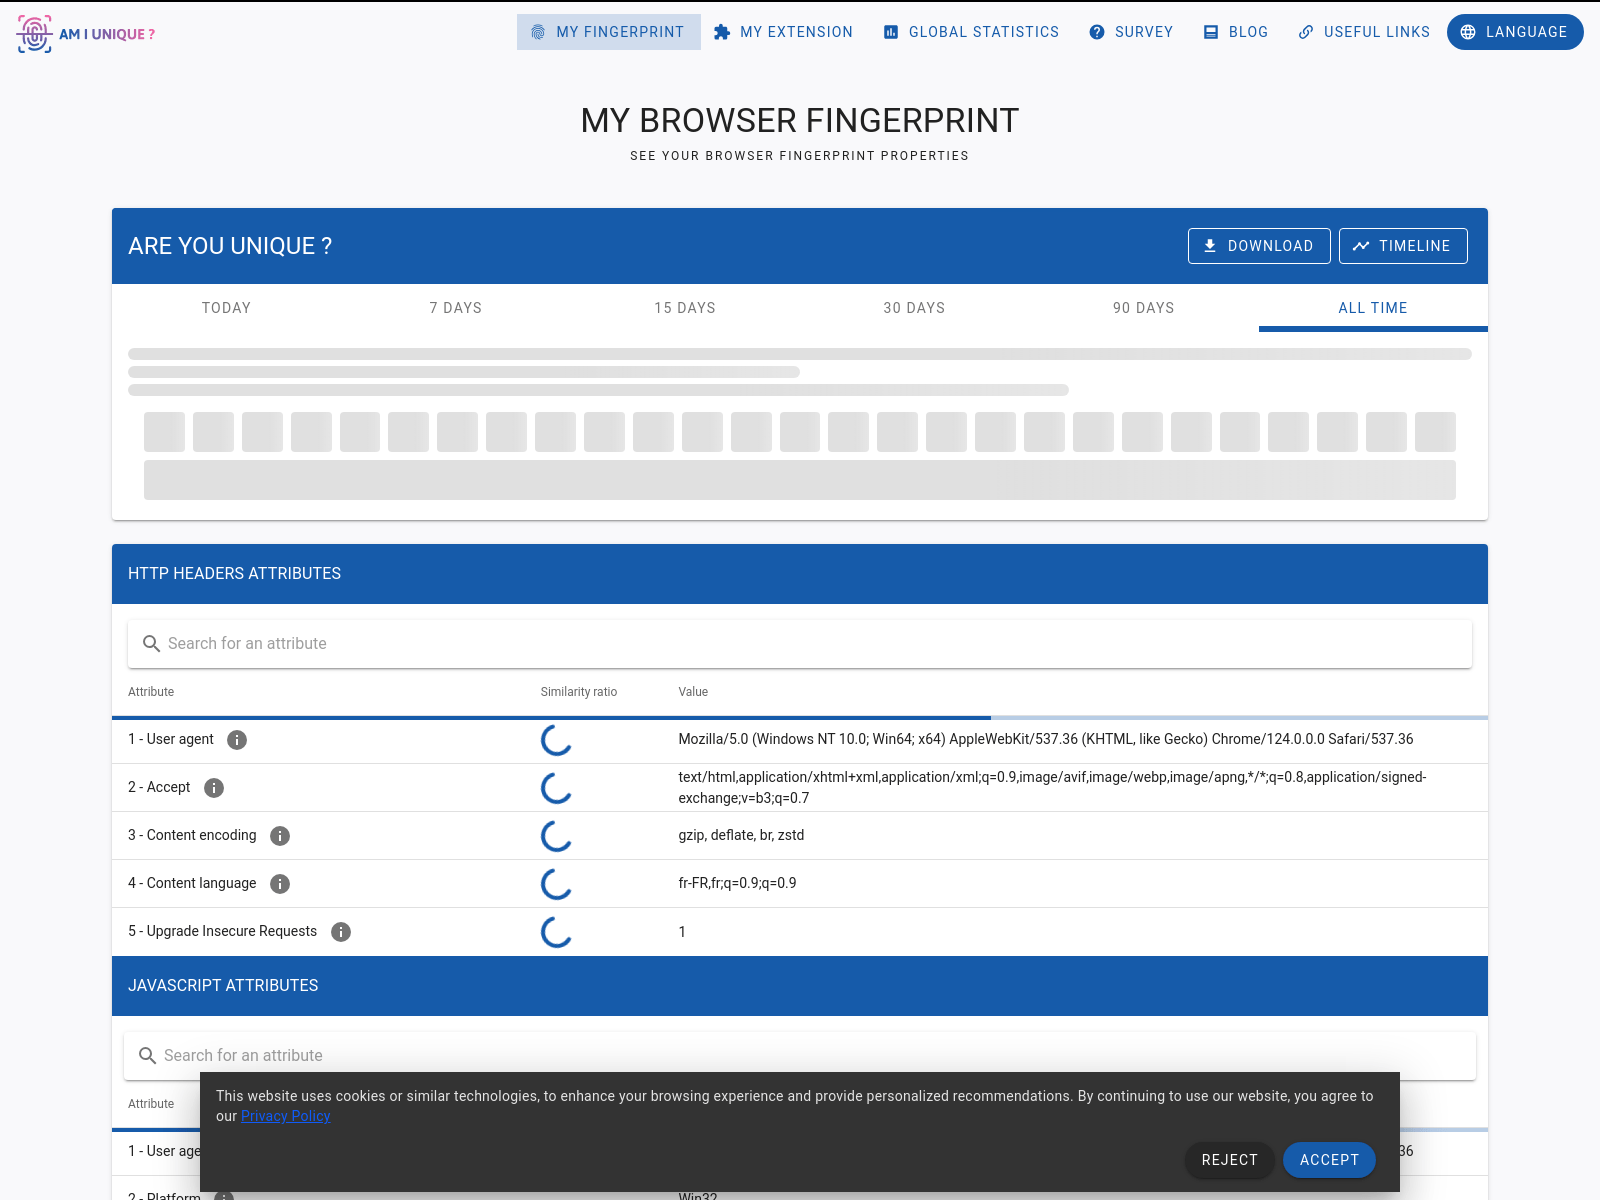Switch to the 15 Days tab
Image resolution: width=1600 pixels, height=1200 pixels.
(x=685, y=308)
